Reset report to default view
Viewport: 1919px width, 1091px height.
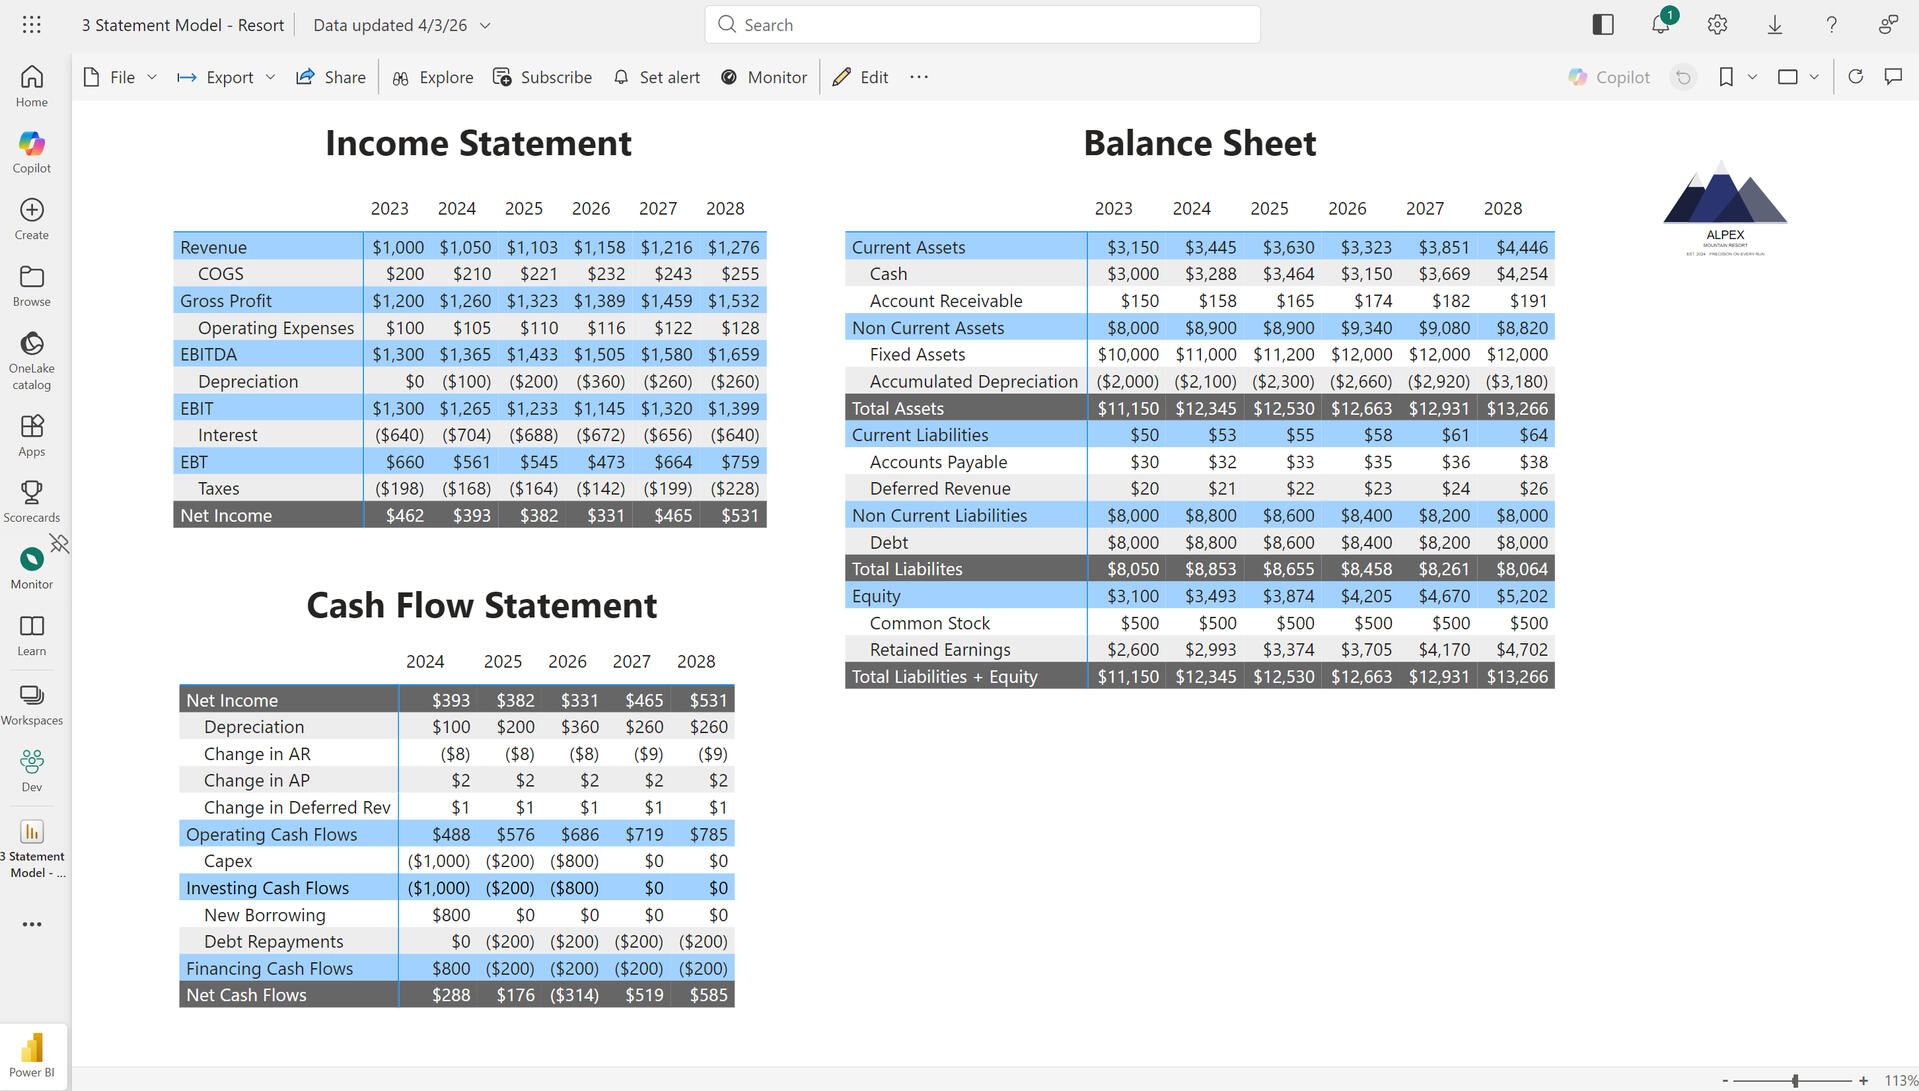tap(1683, 77)
